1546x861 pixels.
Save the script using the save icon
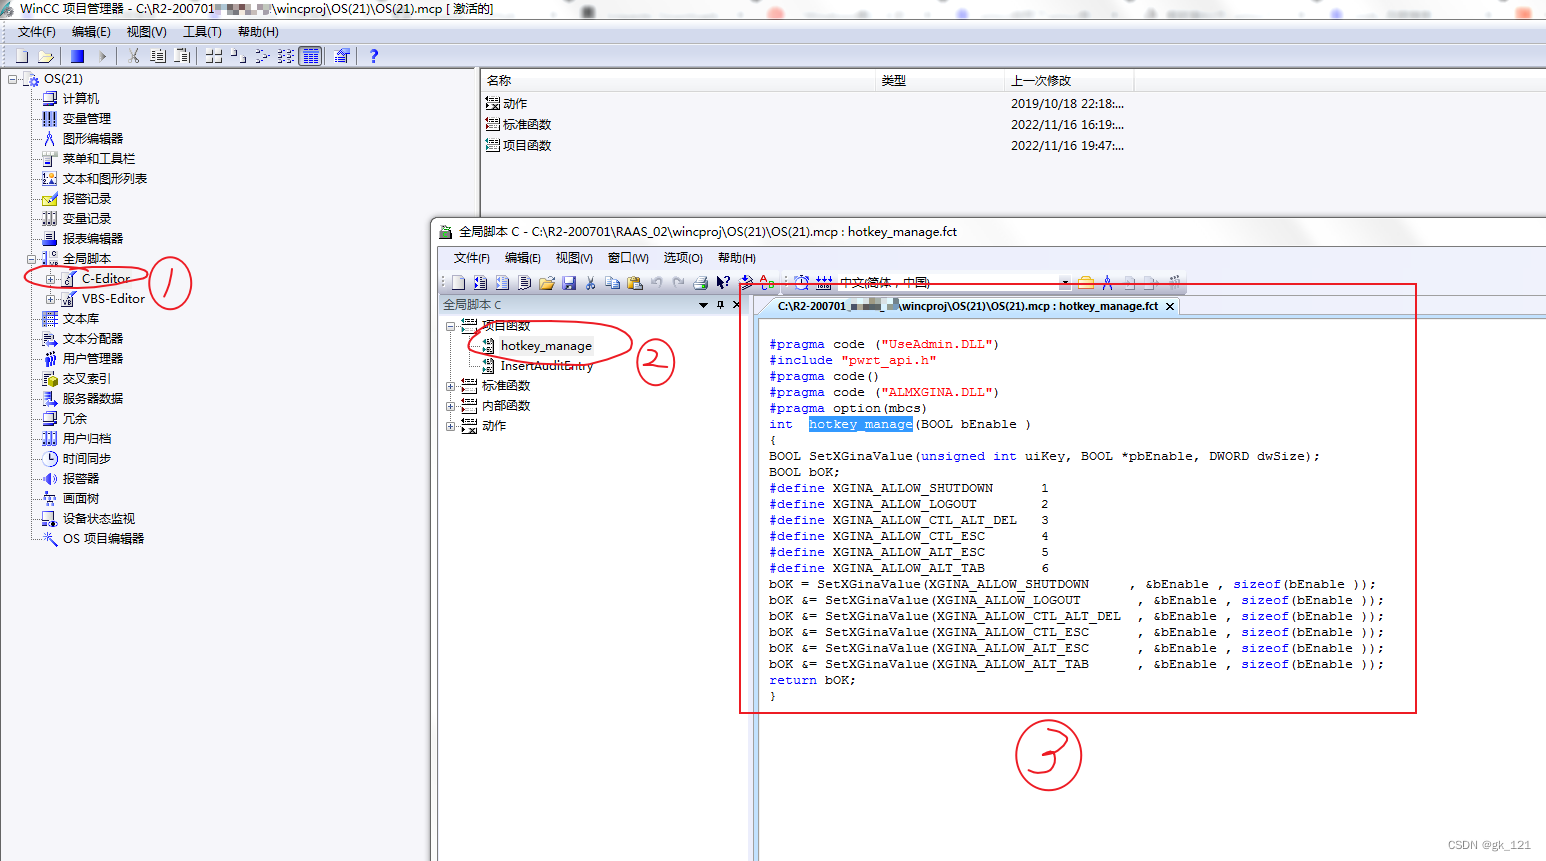click(x=569, y=282)
